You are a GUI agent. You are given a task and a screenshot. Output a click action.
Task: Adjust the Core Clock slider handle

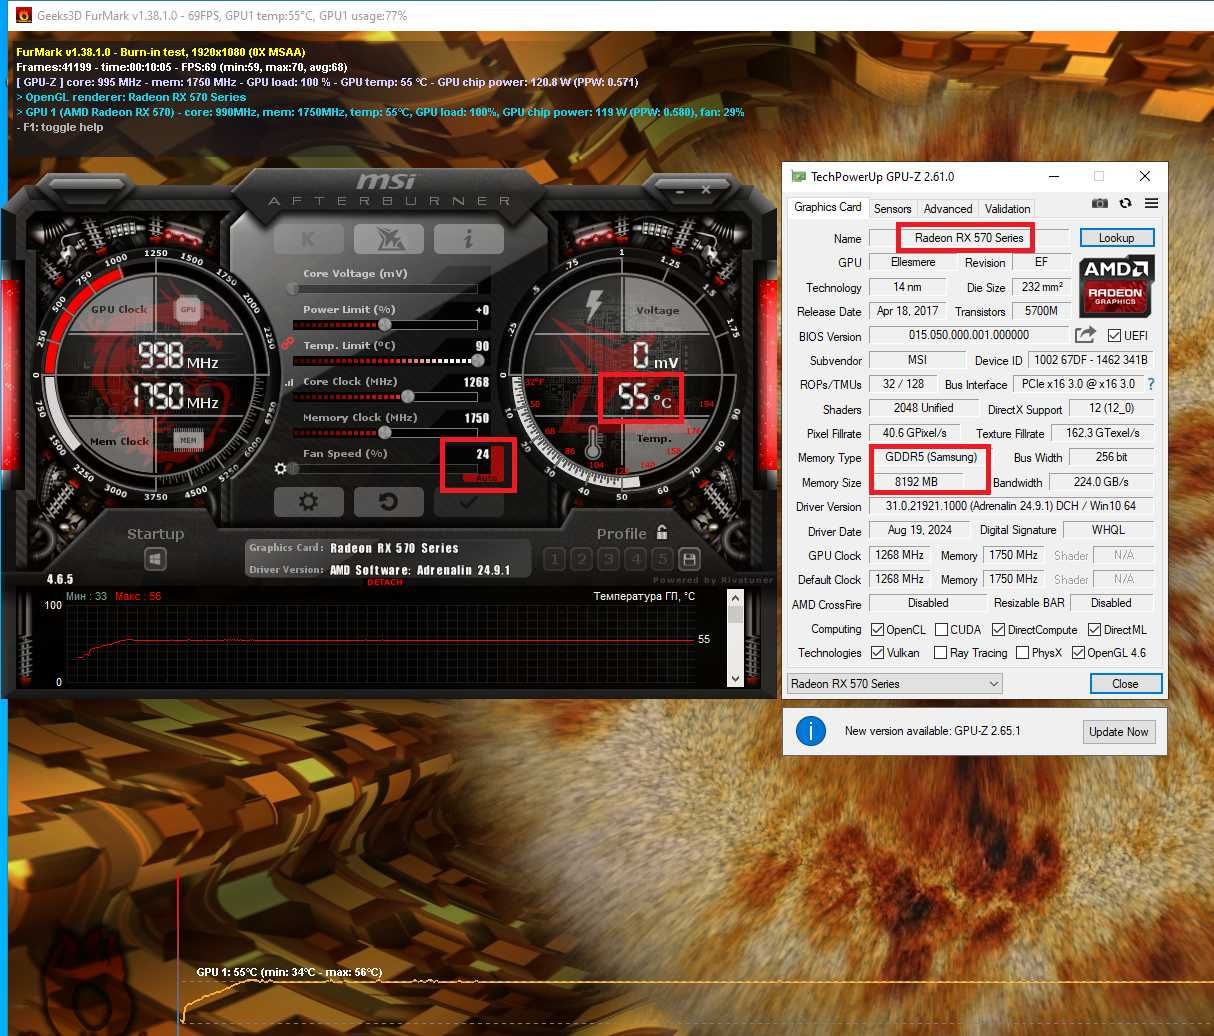(x=408, y=396)
